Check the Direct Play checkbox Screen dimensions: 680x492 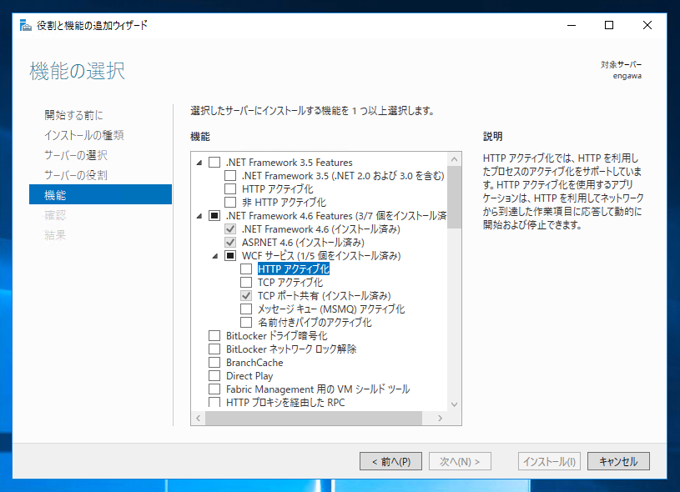click(214, 376)
